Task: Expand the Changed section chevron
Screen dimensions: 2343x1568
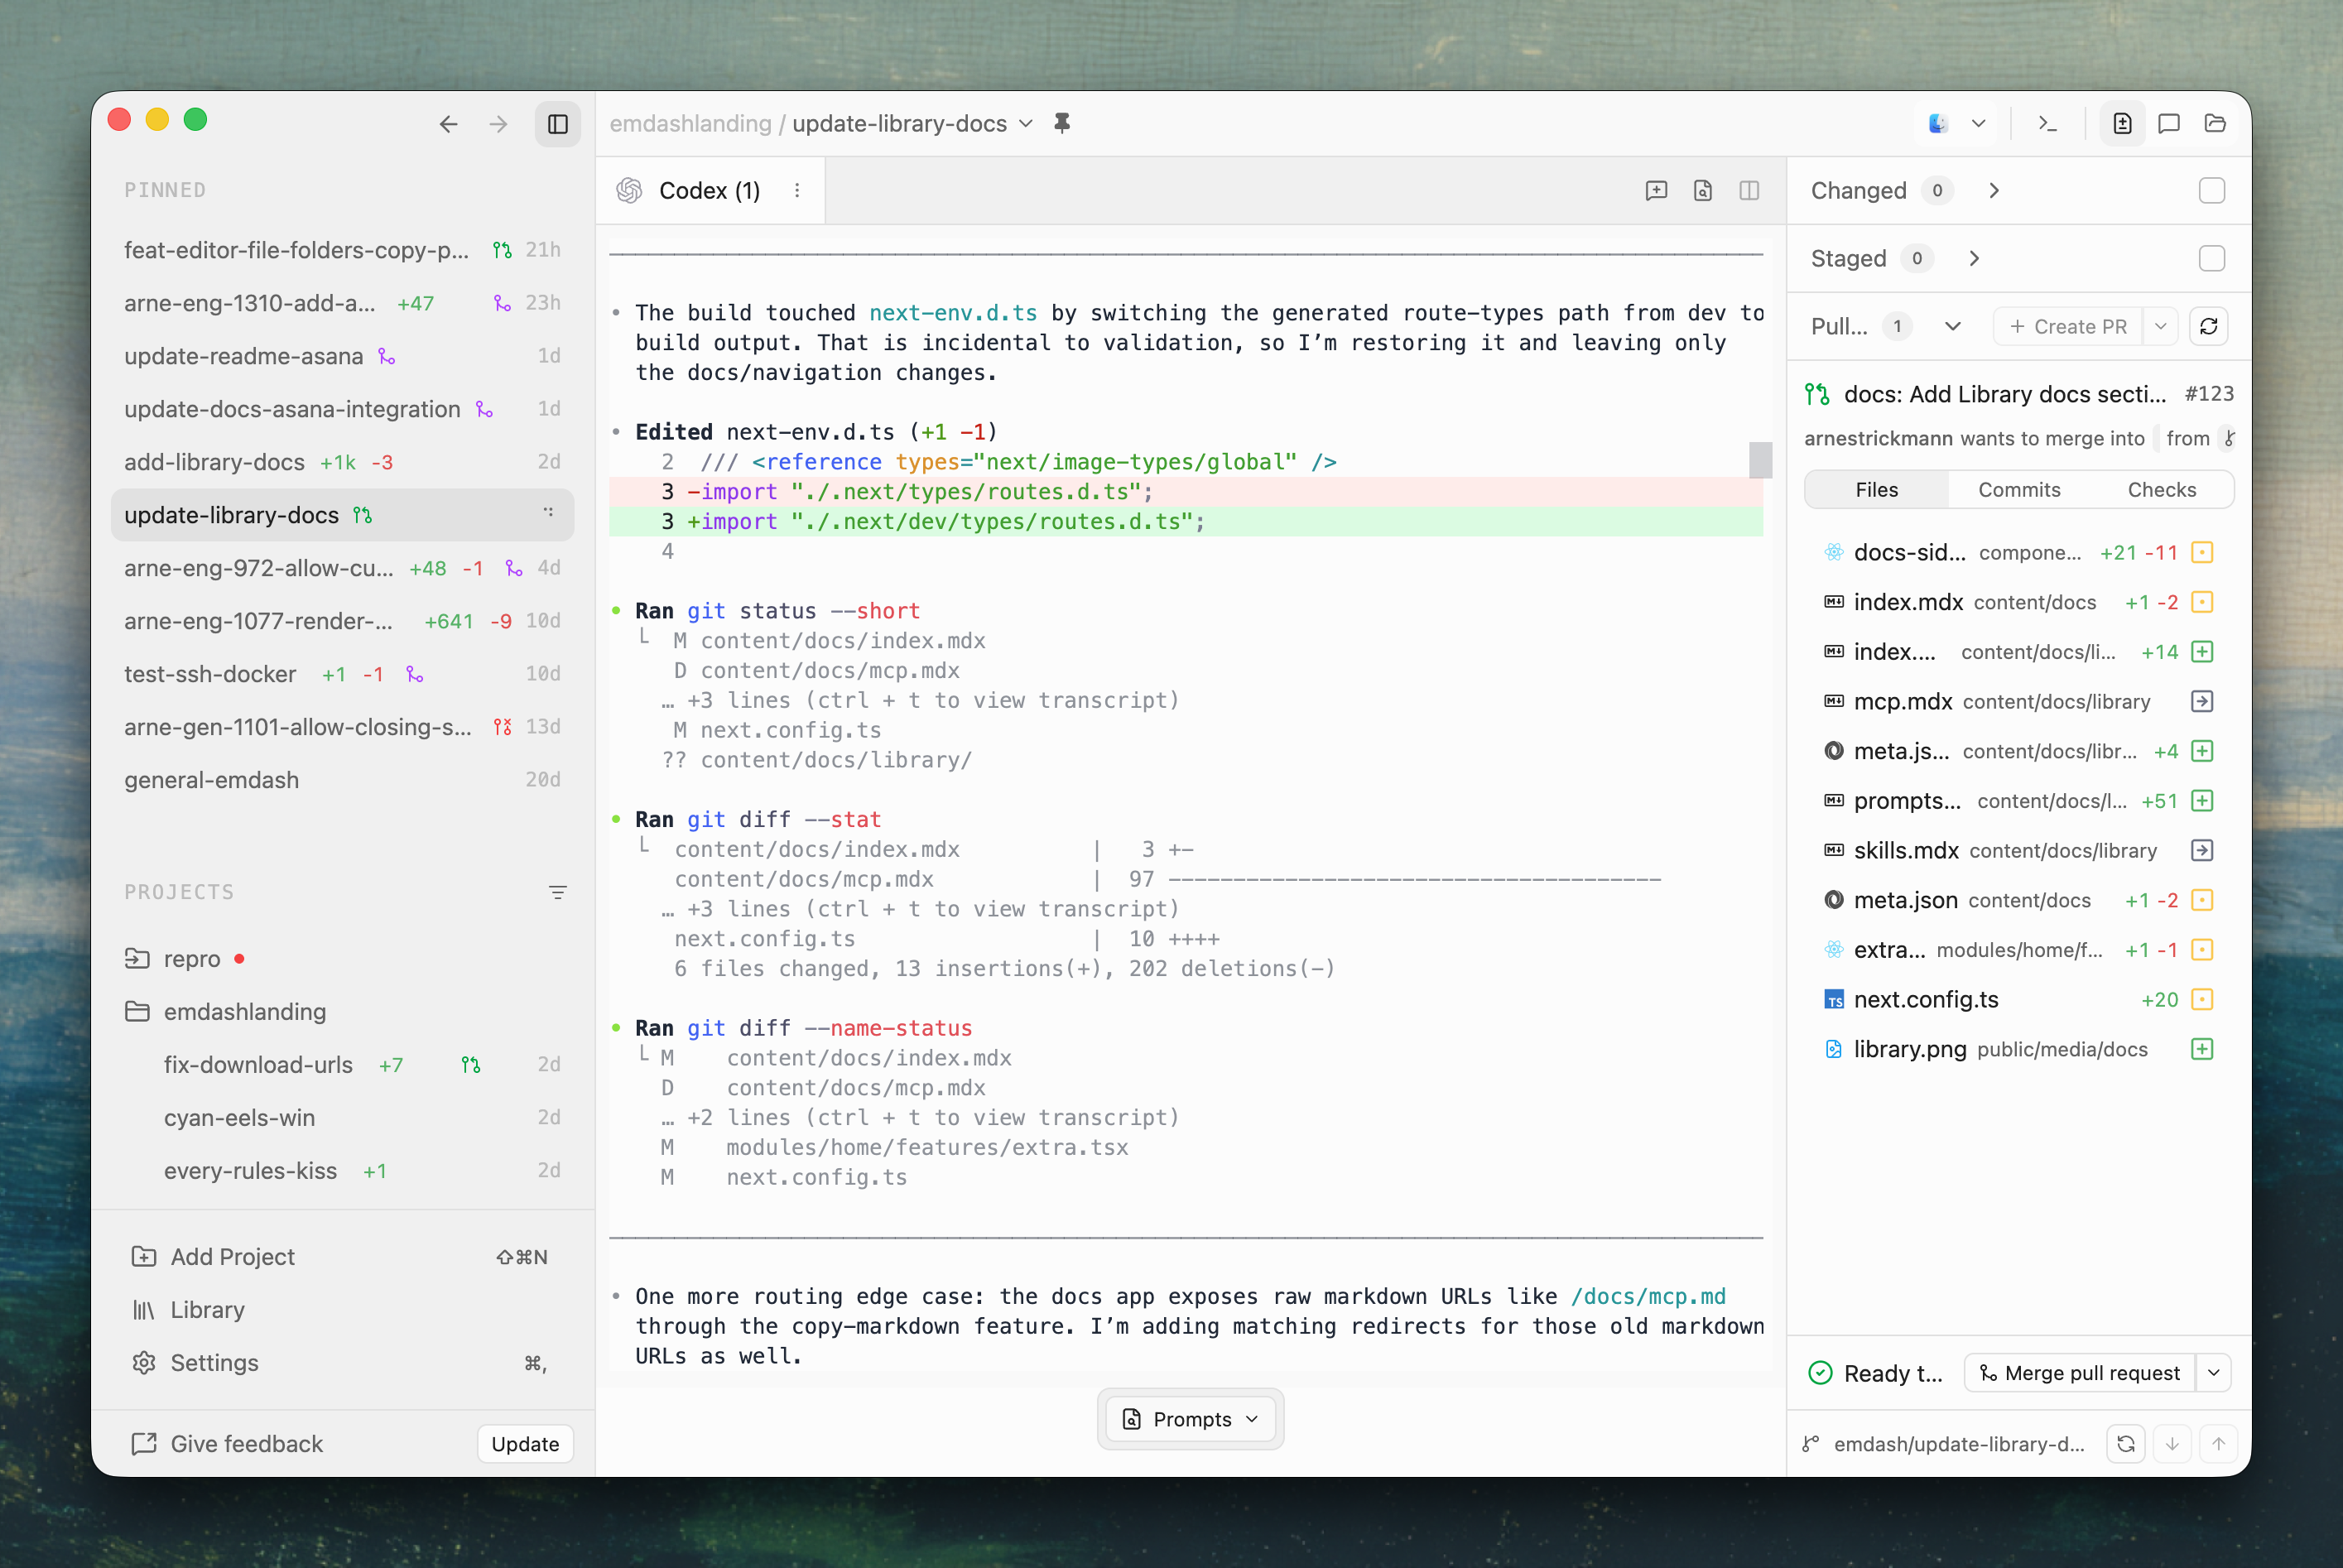Action: 1994,190
